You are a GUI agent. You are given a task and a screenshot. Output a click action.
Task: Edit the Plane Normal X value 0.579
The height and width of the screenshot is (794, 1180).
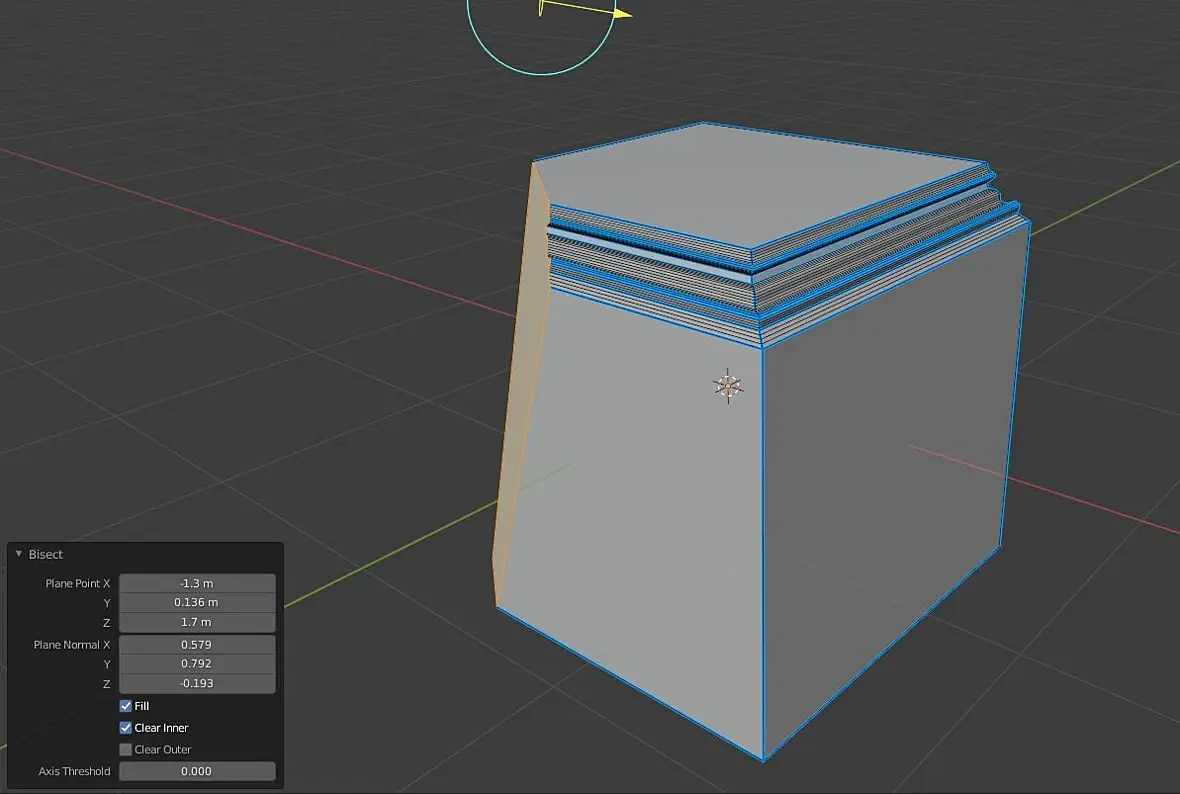pyautogui.click(x=197, y=645)
